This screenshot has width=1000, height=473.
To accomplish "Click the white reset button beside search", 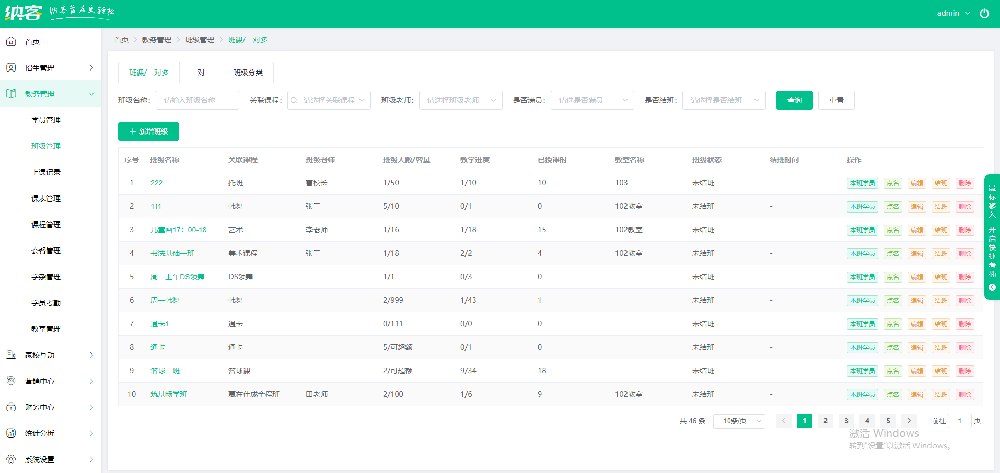I will click(836, 101).
